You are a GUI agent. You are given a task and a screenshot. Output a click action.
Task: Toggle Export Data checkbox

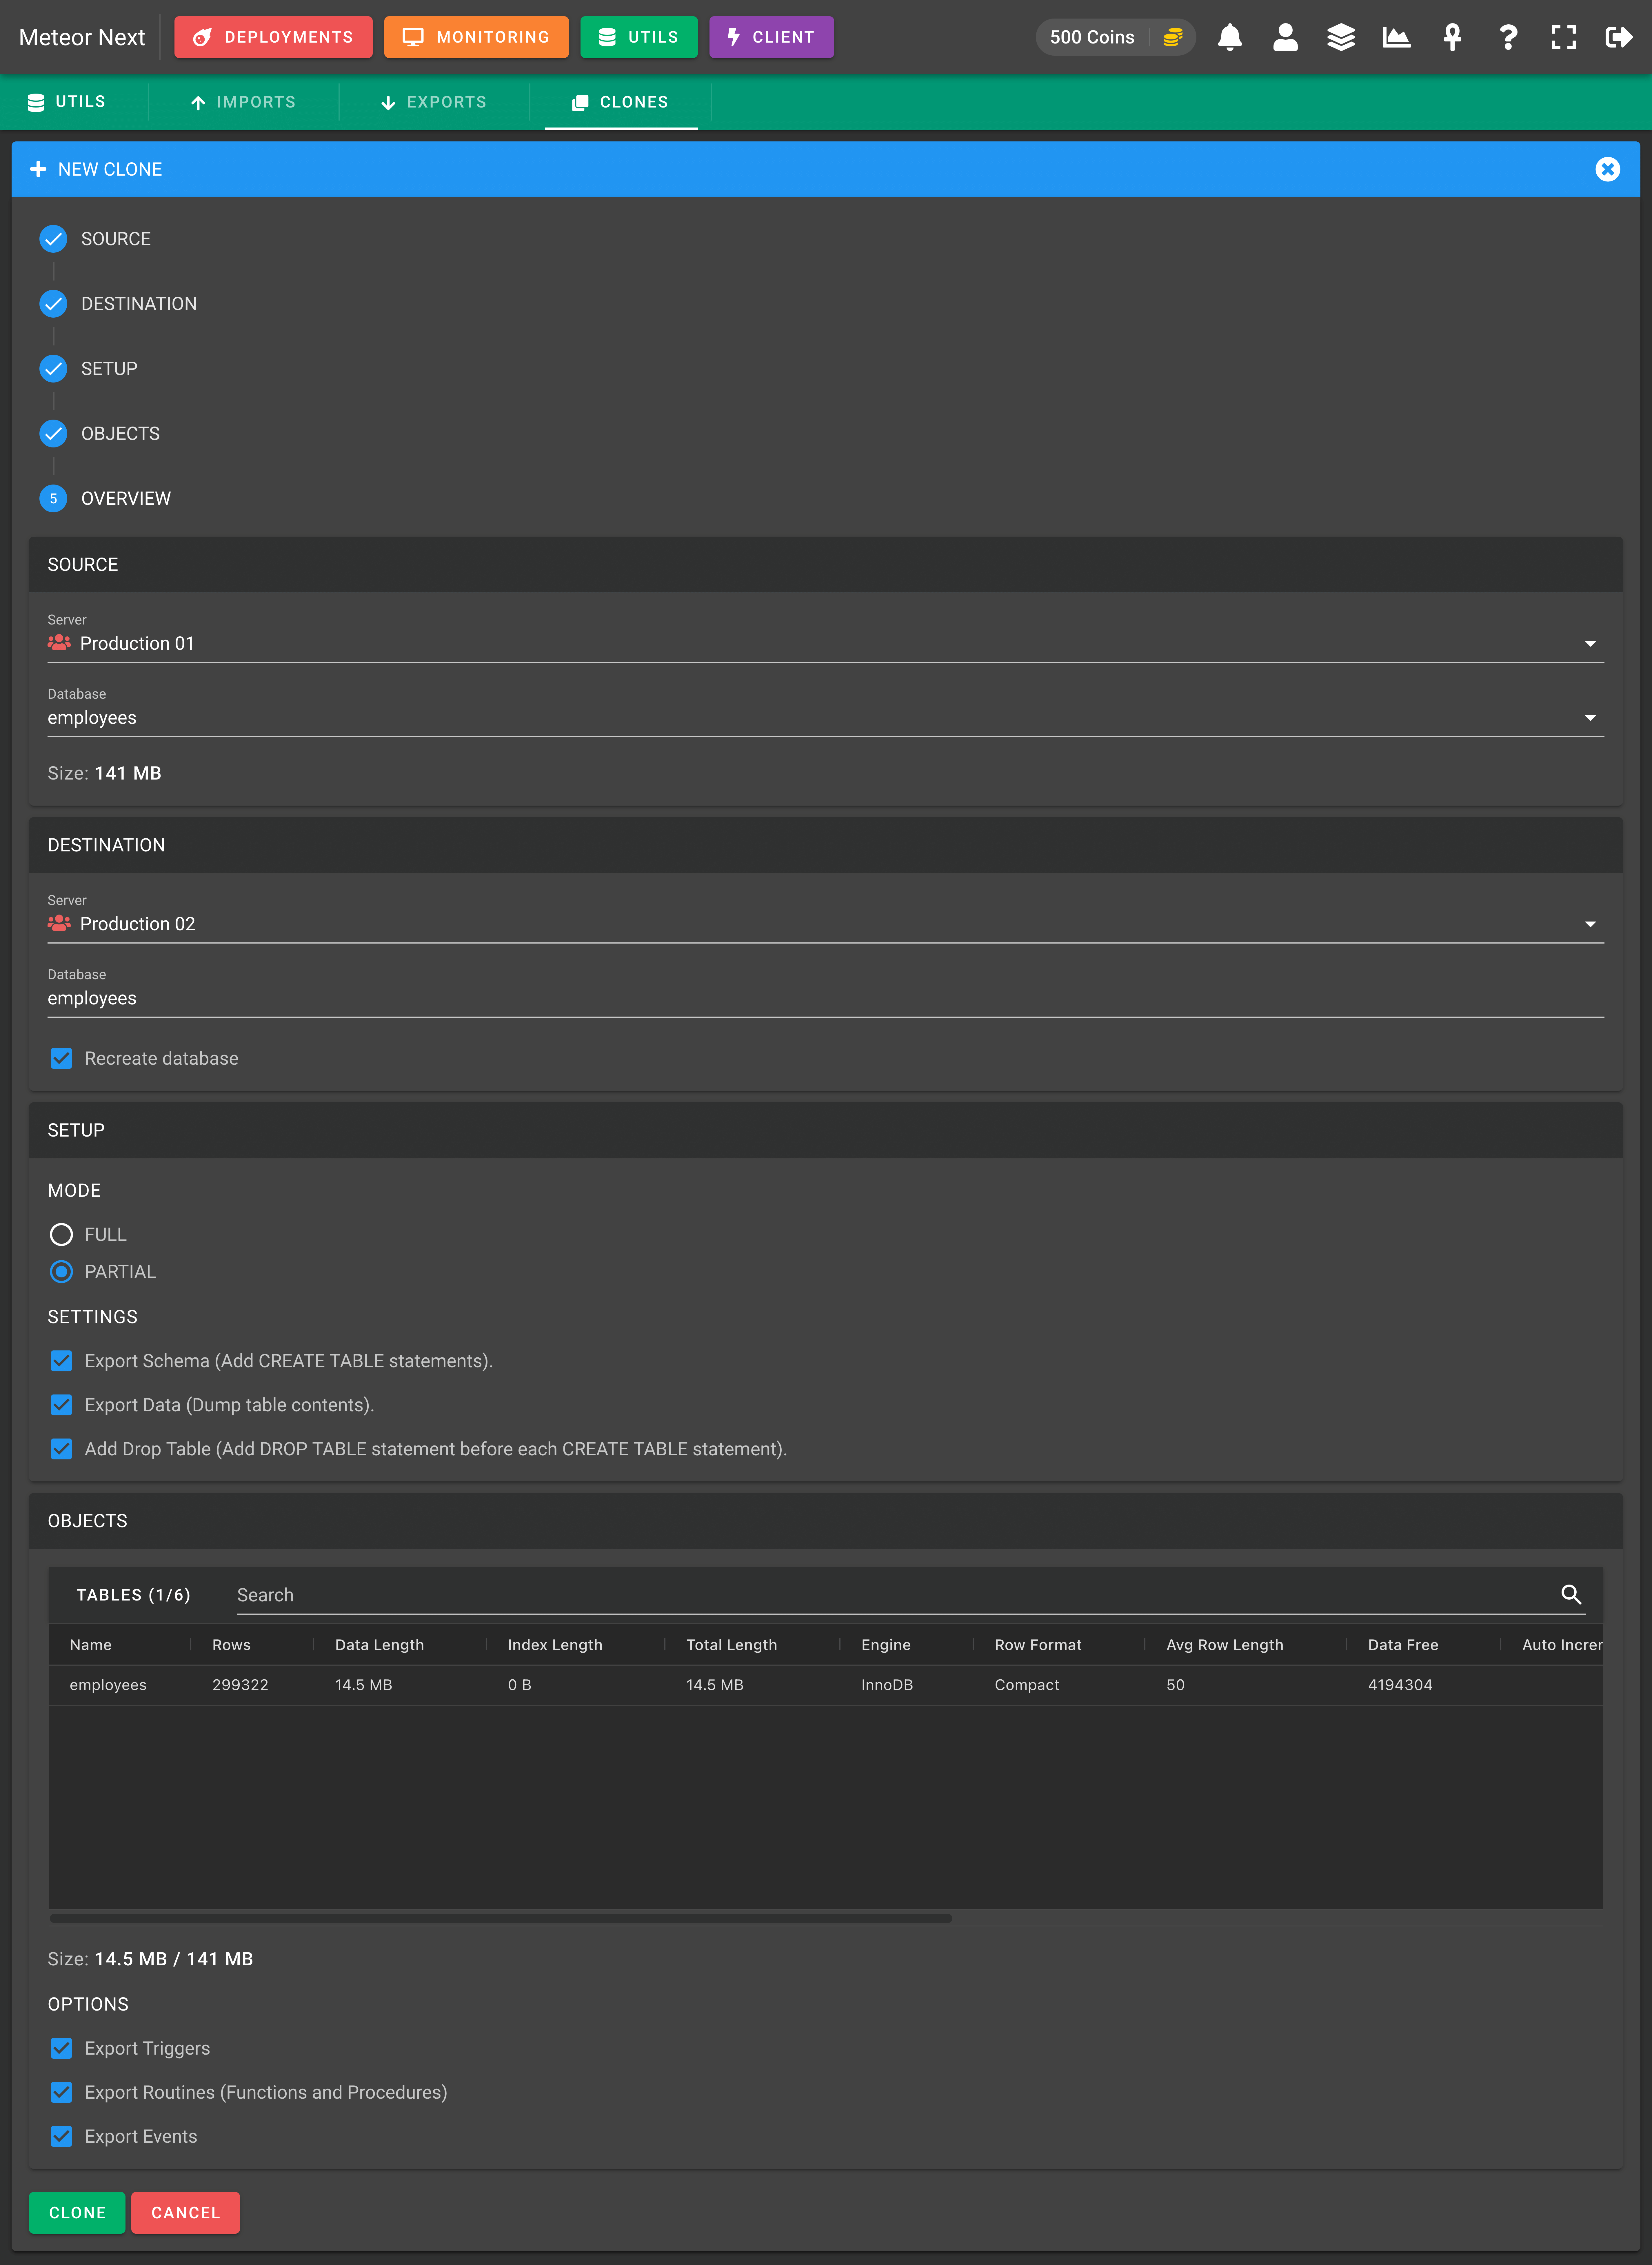tap(61, 1405)
